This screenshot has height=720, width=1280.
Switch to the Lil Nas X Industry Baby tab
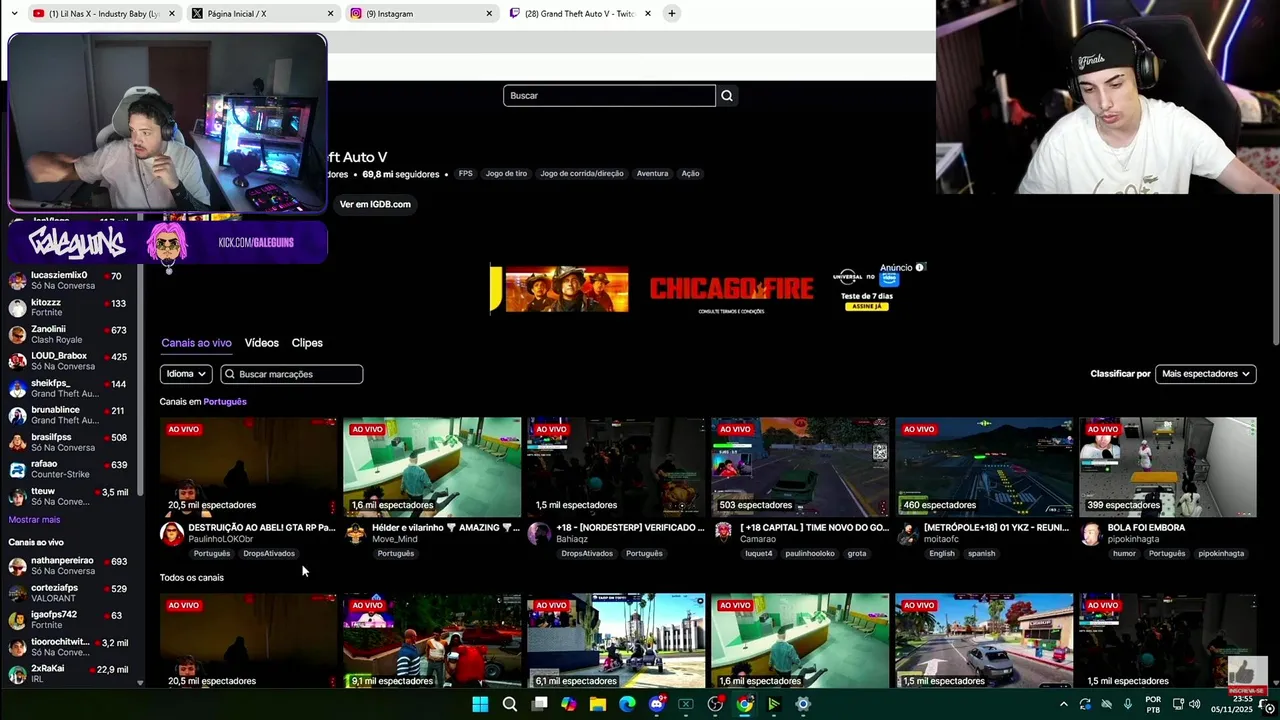pyautogui.click(x=105, y=14)
